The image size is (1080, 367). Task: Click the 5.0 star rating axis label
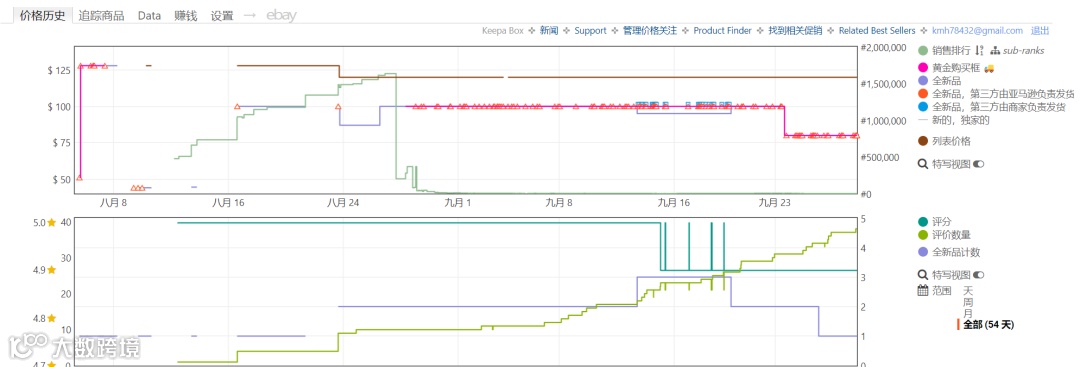[46, 222]
